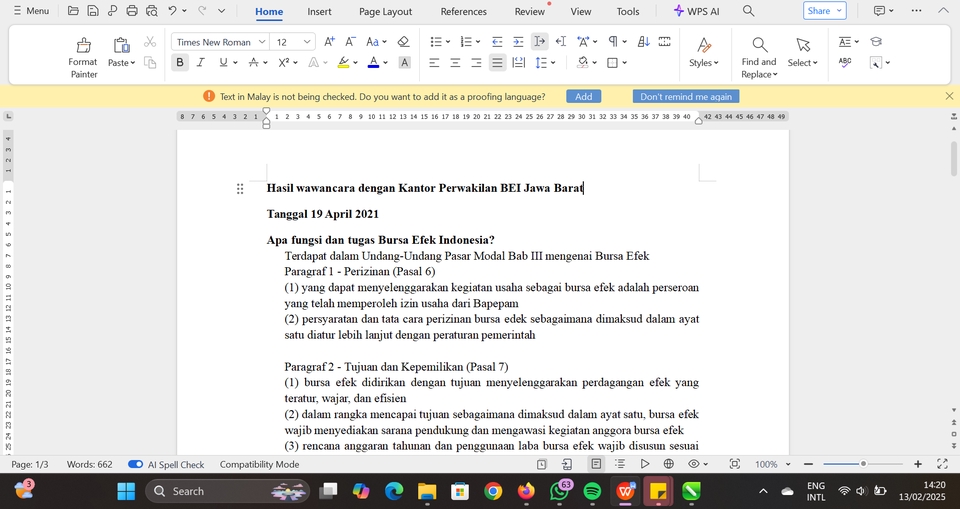Open Spotify from the taskbar
This screenshot has height=509, width=960.
pyautogui.click(x=592, y=491)
